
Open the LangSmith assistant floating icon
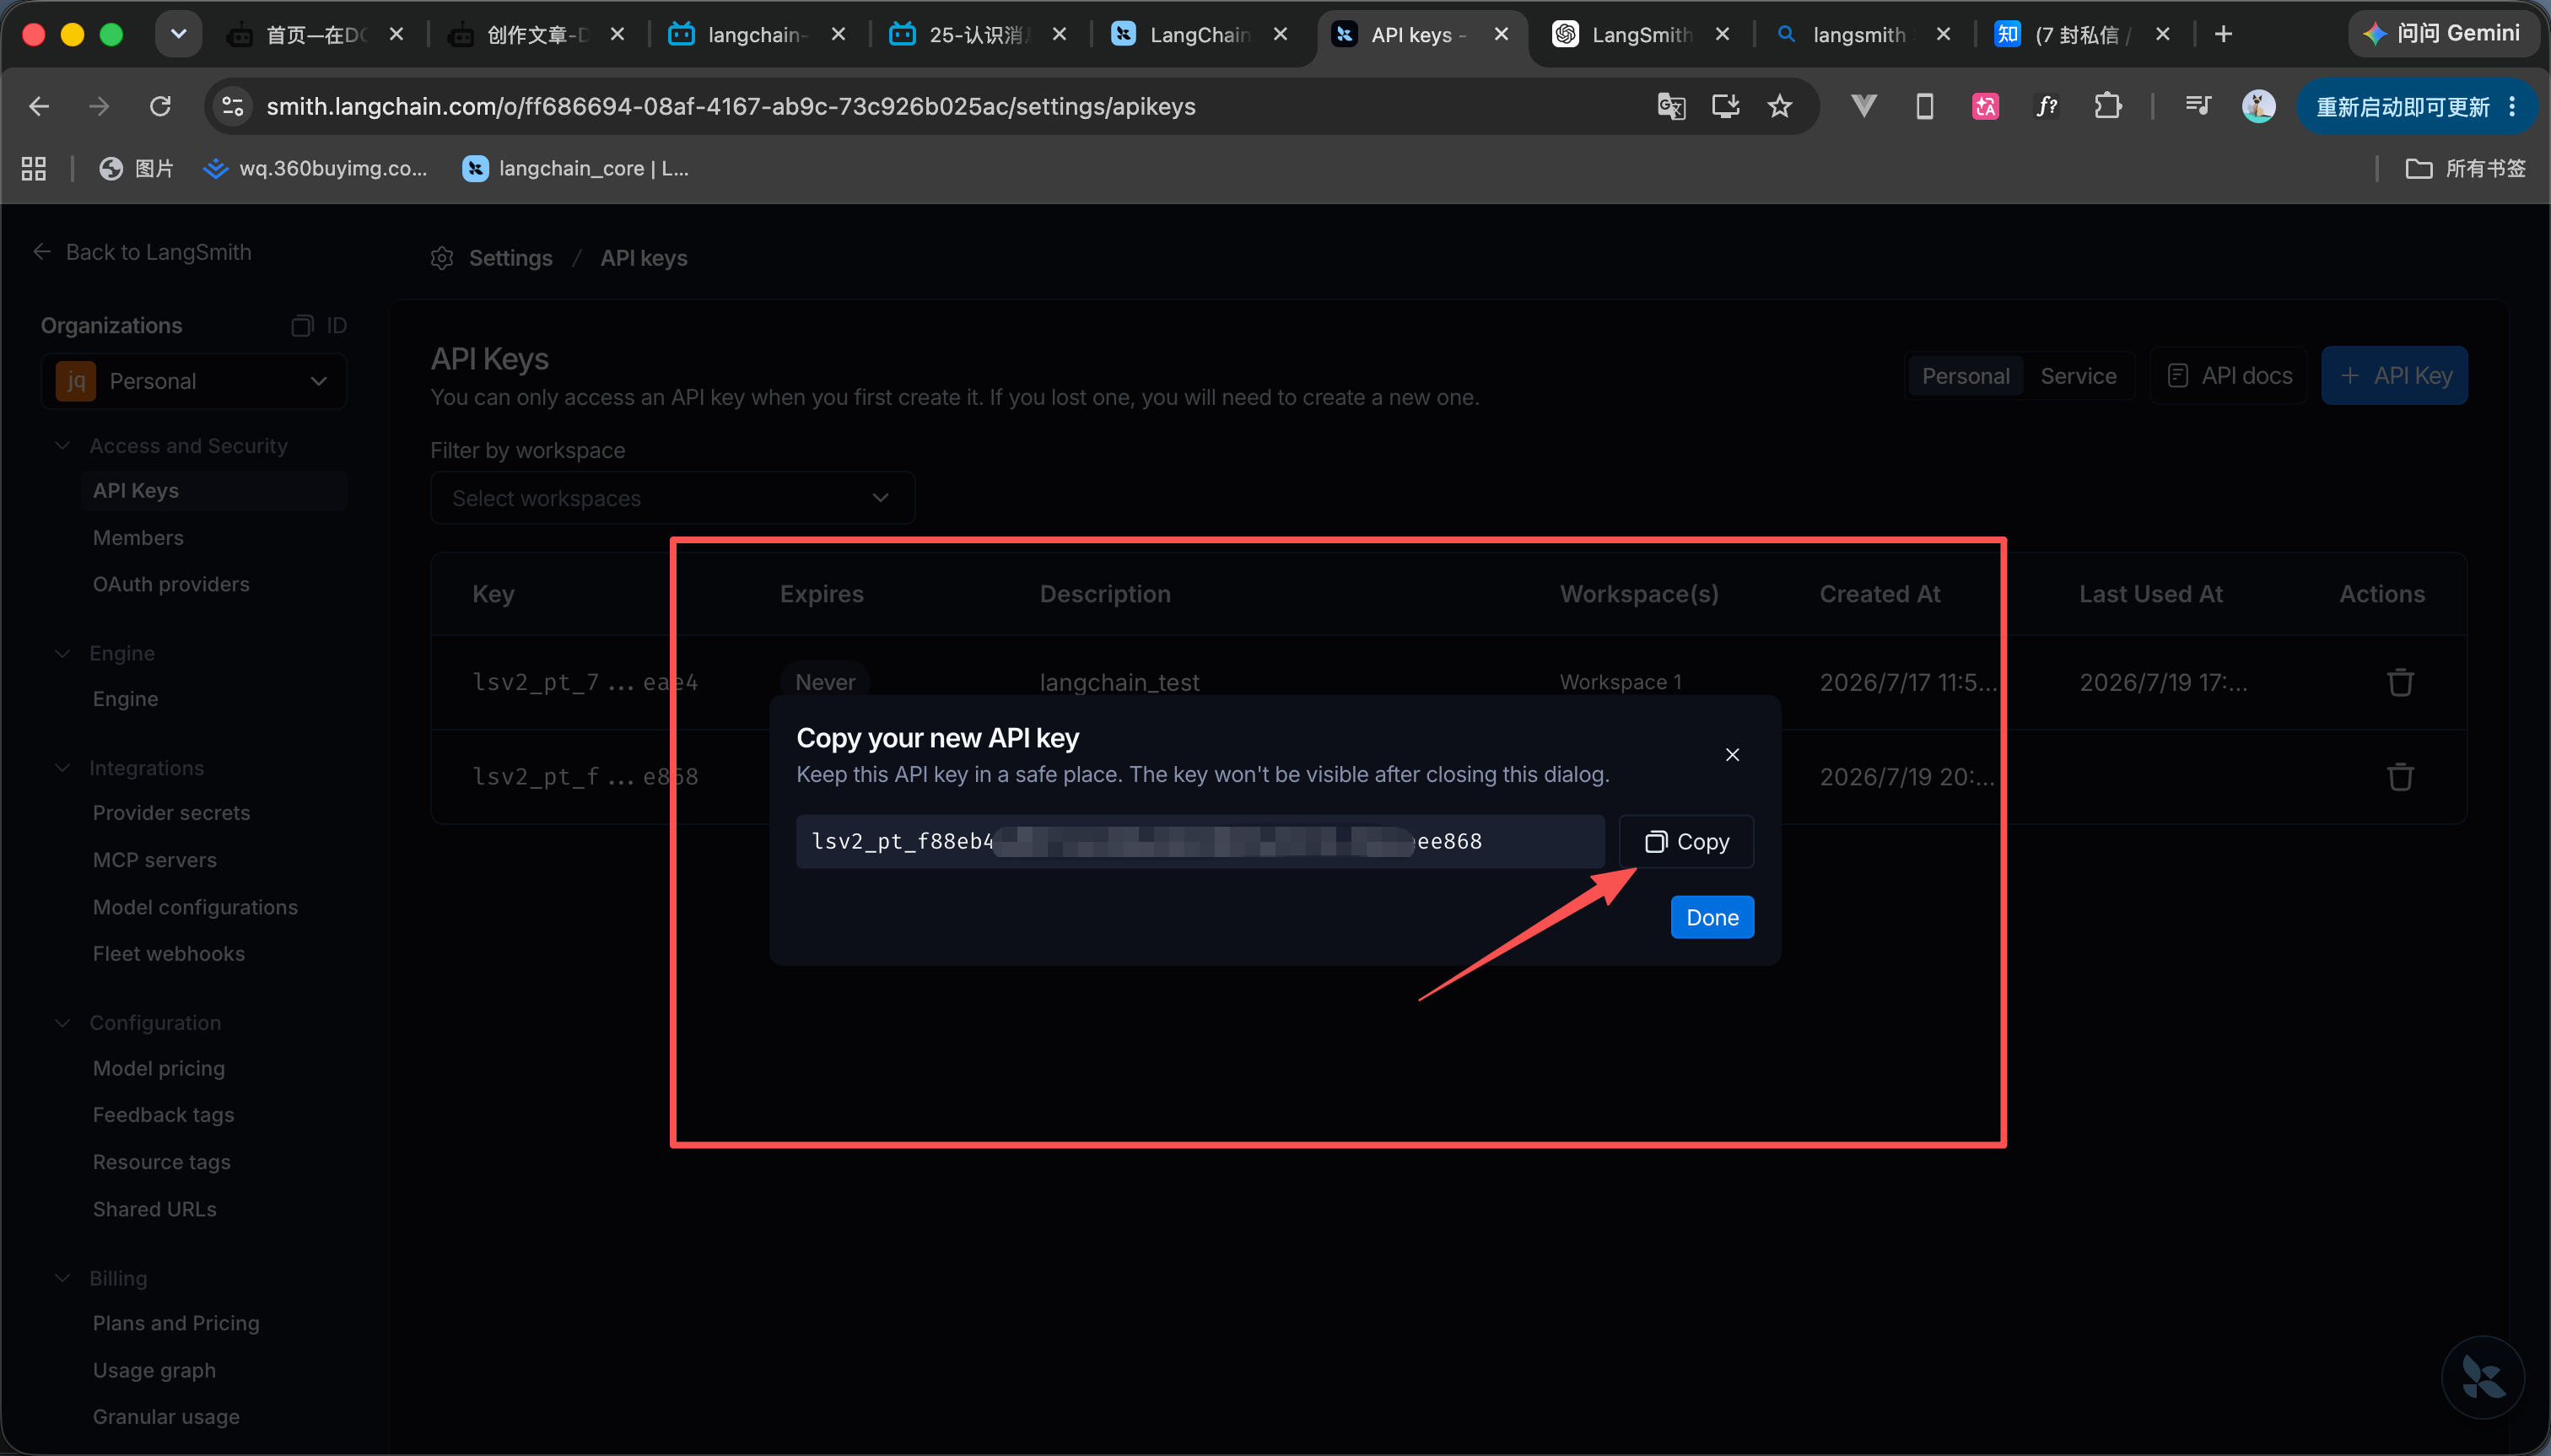(2482, 1377)
